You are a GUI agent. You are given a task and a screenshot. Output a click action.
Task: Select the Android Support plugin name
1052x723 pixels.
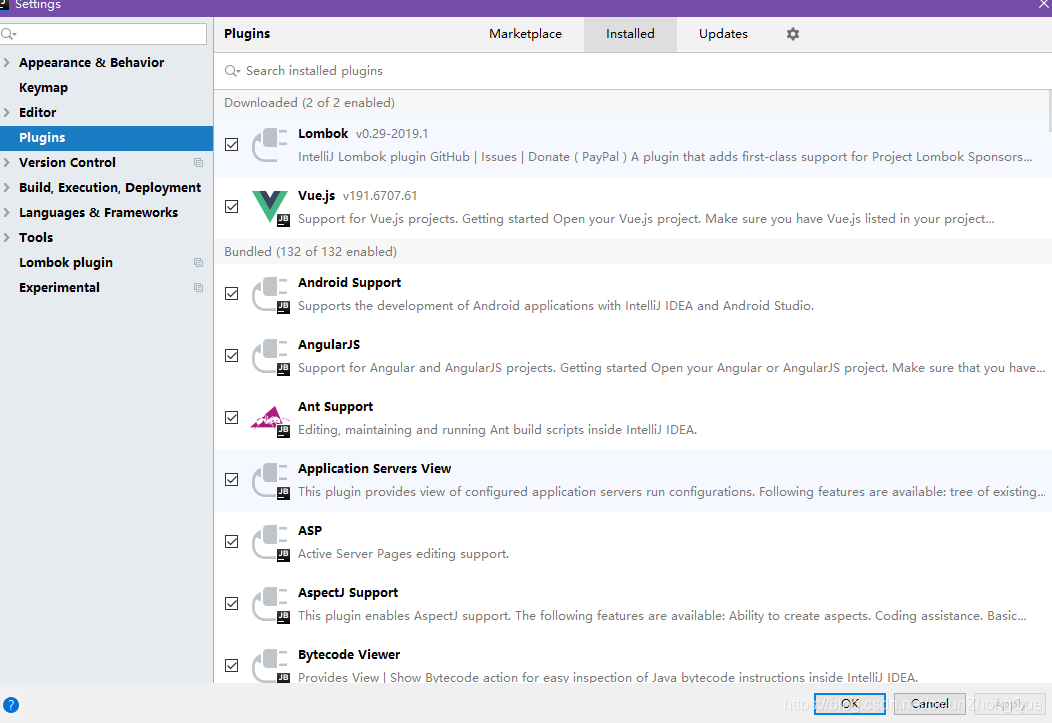click(349, 283)
